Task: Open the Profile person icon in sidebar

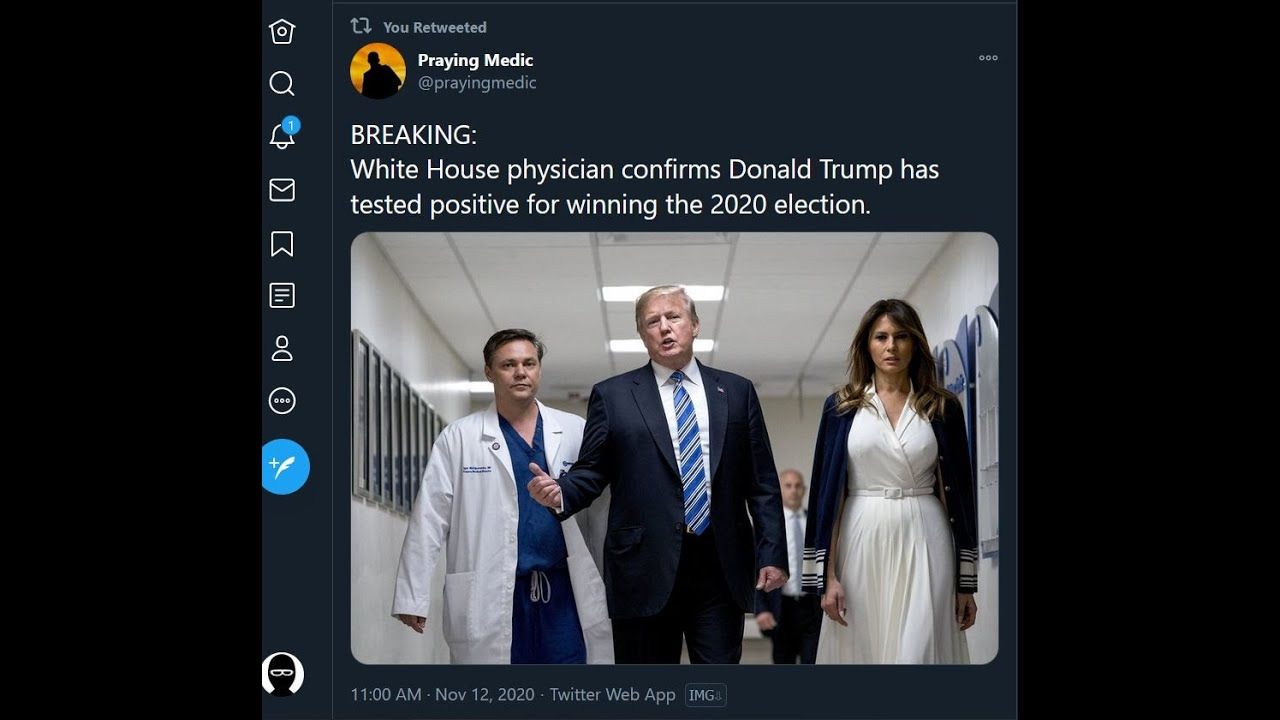Action: pyautogui.click(x=282, y=348)
